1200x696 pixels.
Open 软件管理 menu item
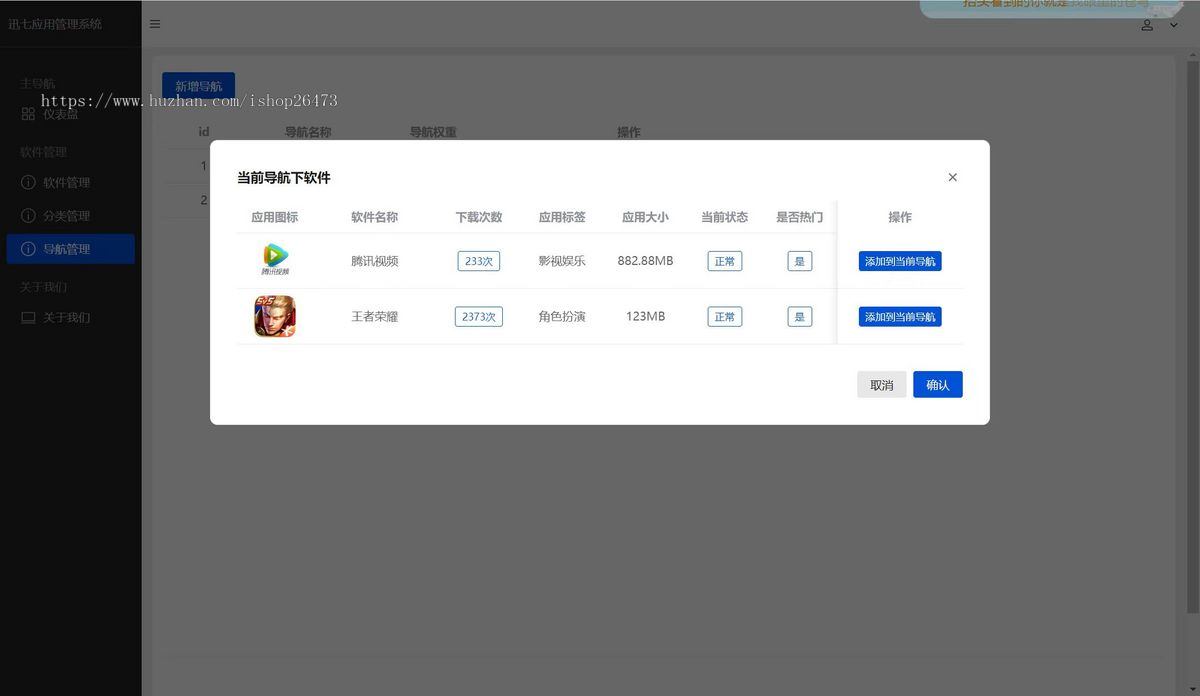[70, 182]
